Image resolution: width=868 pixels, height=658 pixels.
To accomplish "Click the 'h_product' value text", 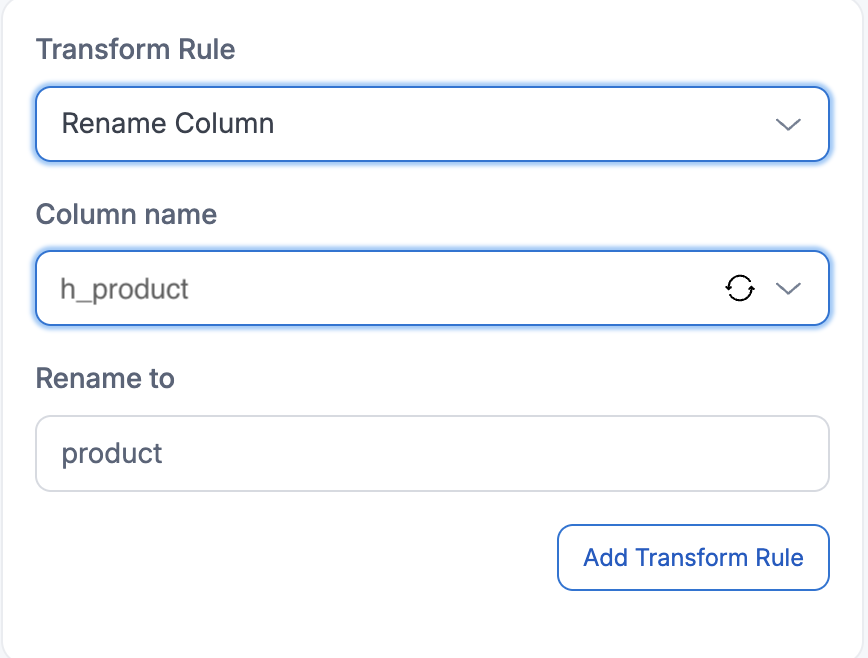I will coord(125,290).
